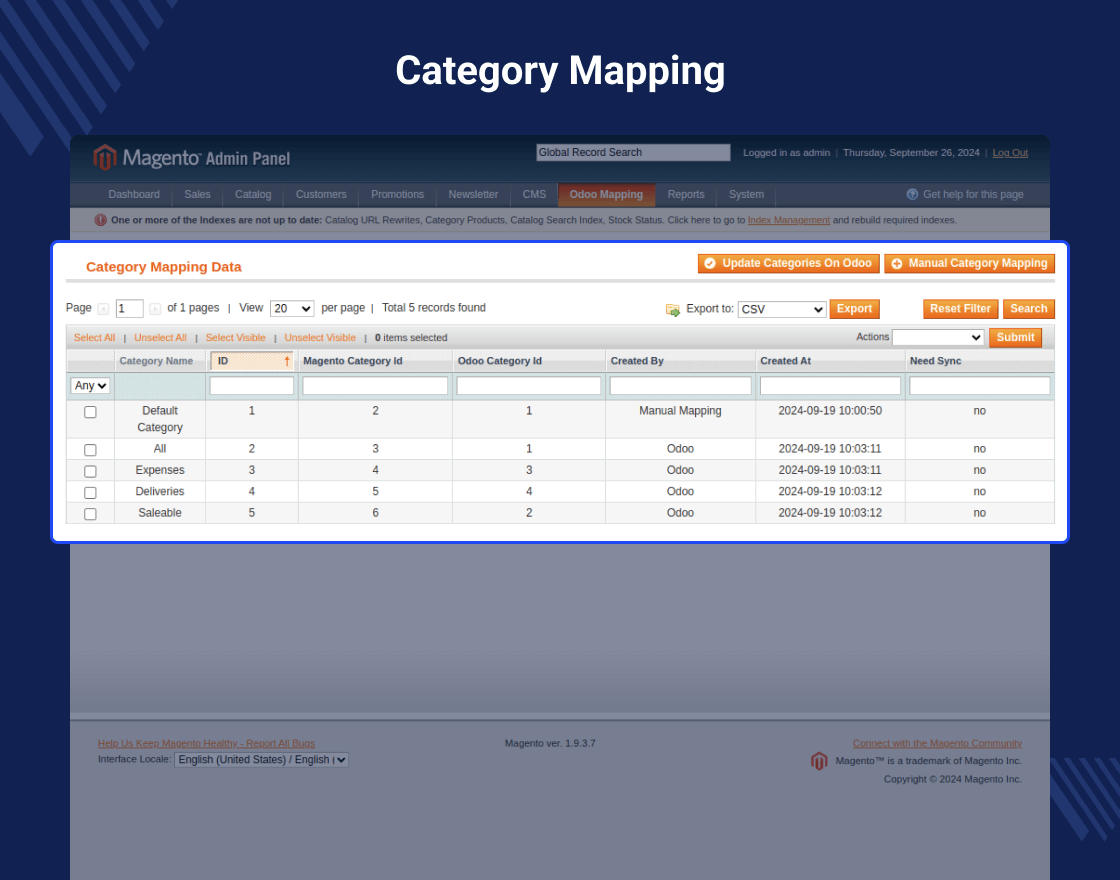Open the System menu
This screenshot has width=1120, height=880.
746,194
